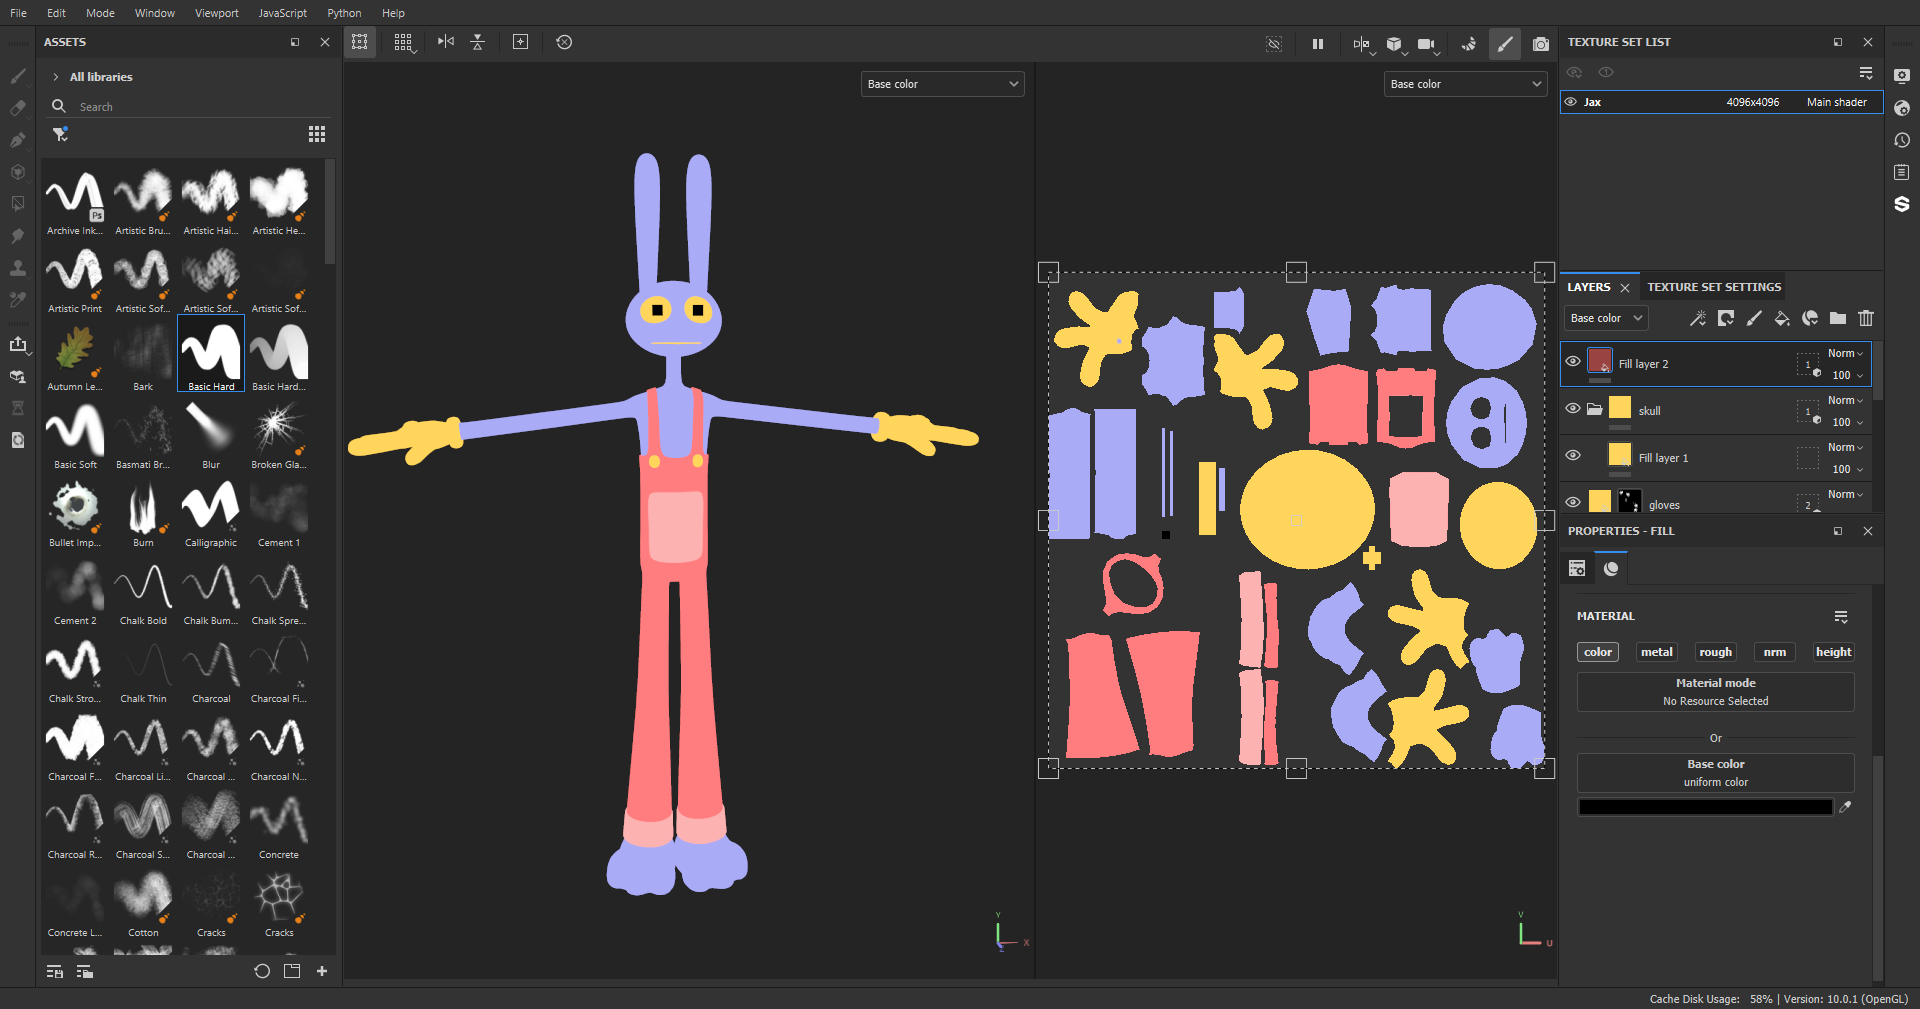
Task: Select the Eraser tool
Action: (x=17, y=108)
